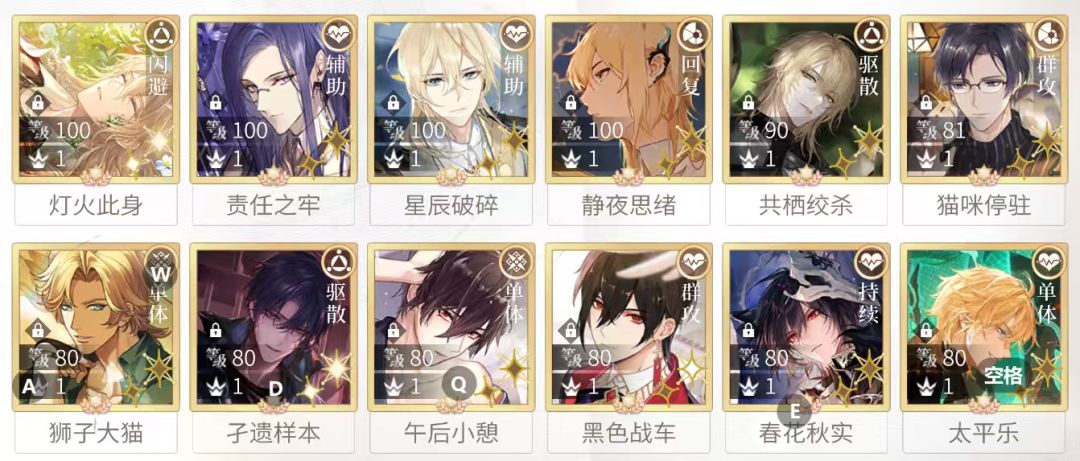Viewport: 1080px width, 461px height.
Task: Open the 黑色战车 card name label
Action: point(629,432)
